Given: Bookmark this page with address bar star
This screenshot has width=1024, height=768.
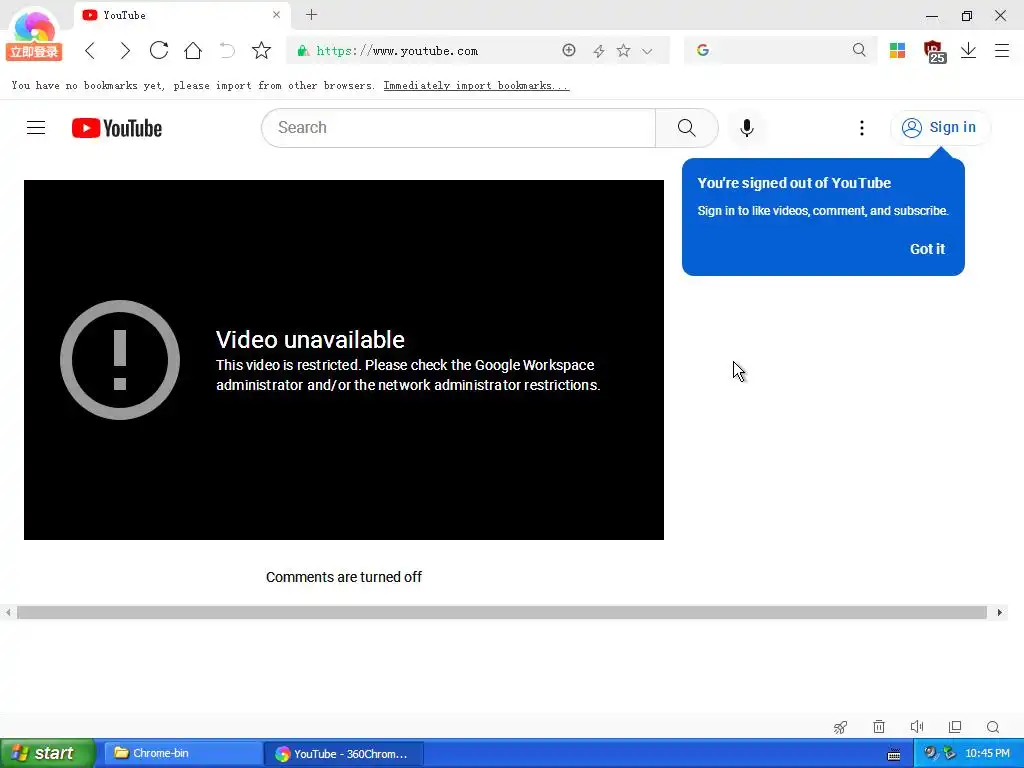Looking at the screenshot, I should tap(624, 50).
